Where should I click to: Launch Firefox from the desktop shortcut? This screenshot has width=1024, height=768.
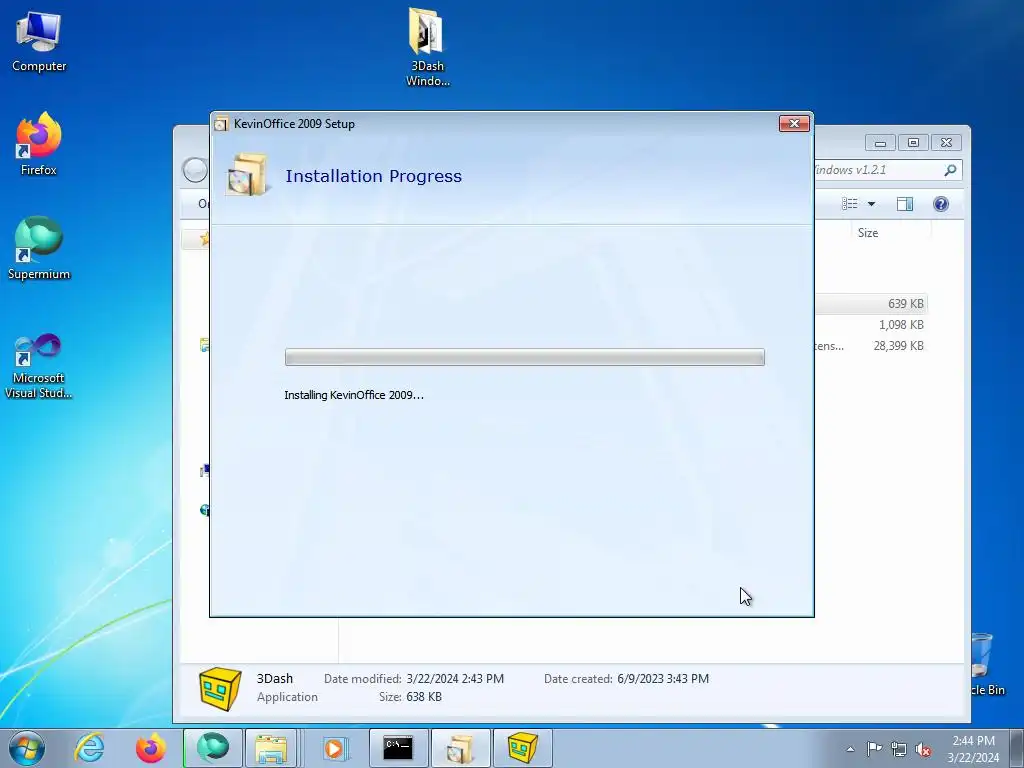pos(39,144)
